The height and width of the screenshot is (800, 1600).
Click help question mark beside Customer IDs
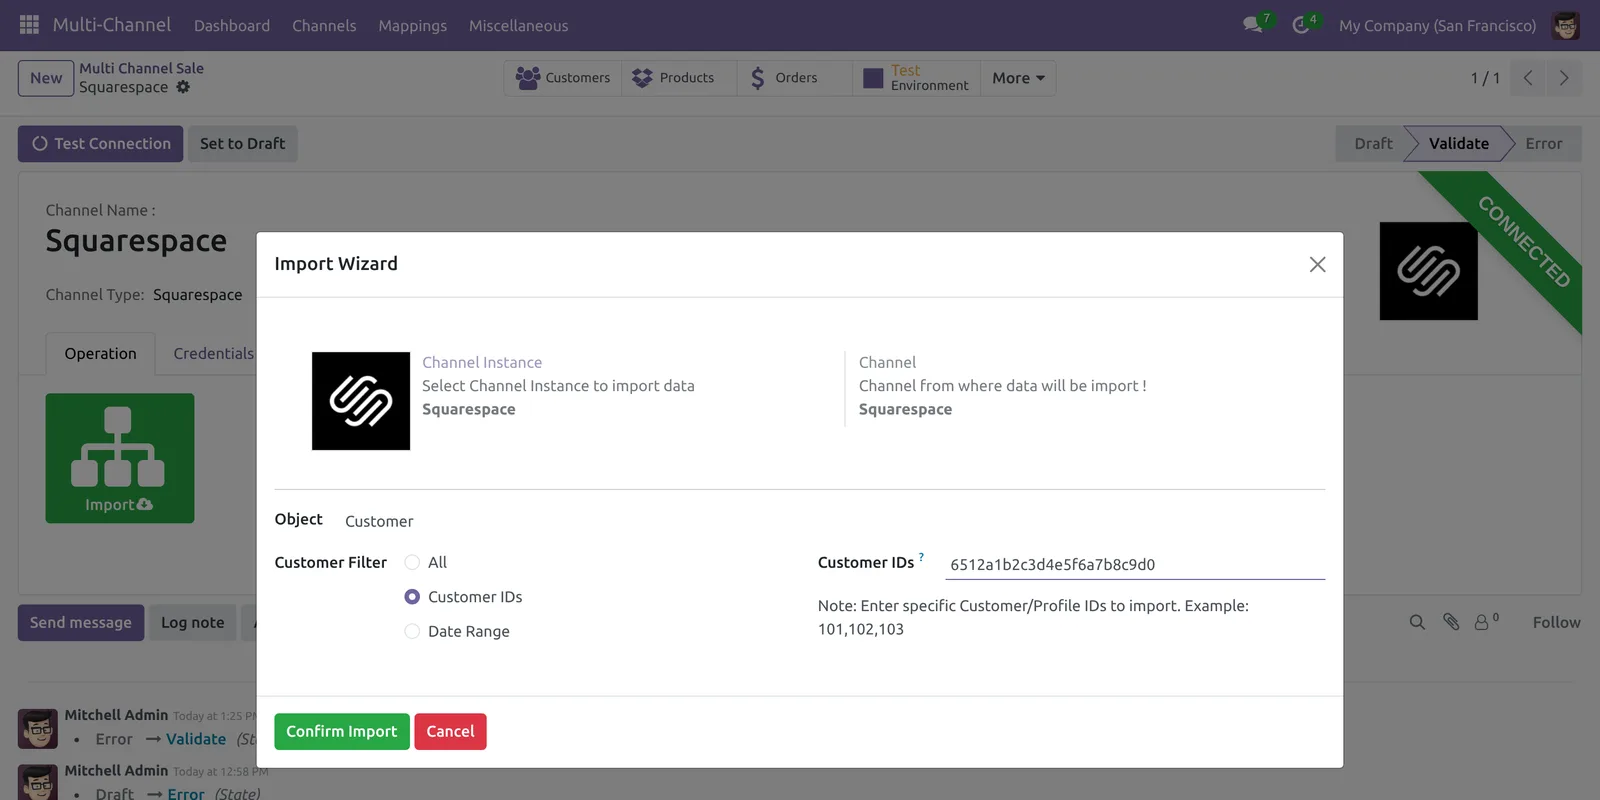pos(921,557)
